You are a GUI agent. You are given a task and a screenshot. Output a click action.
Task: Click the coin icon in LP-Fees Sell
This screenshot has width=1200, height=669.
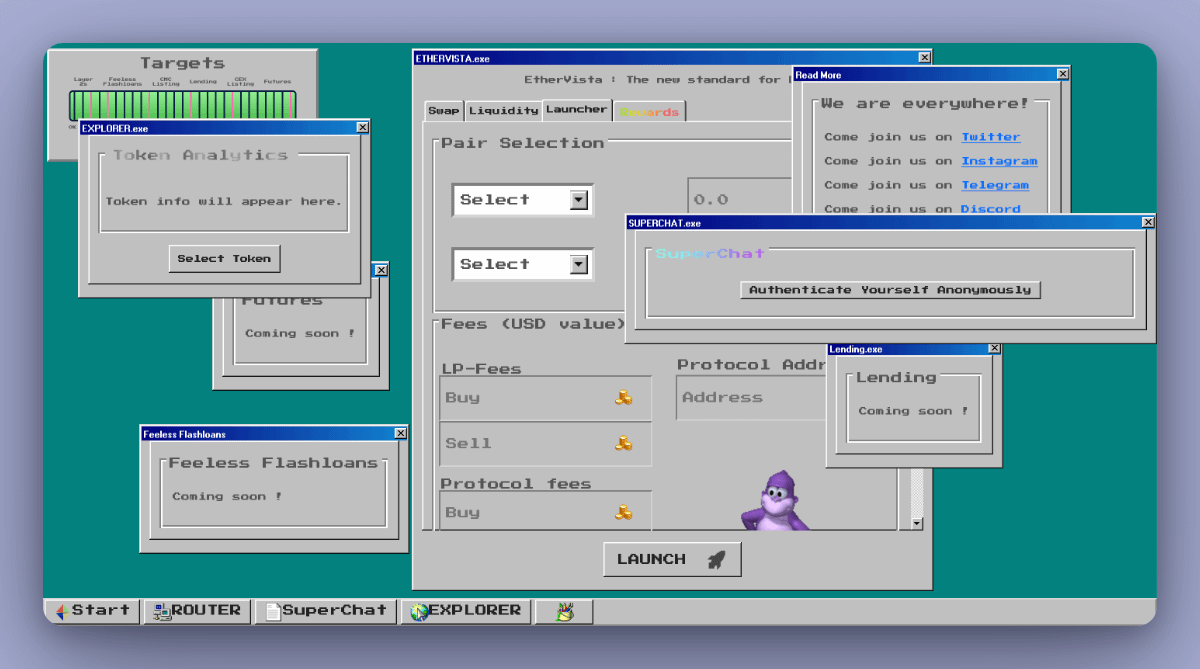pyautogui.click(x=623, y=443)
